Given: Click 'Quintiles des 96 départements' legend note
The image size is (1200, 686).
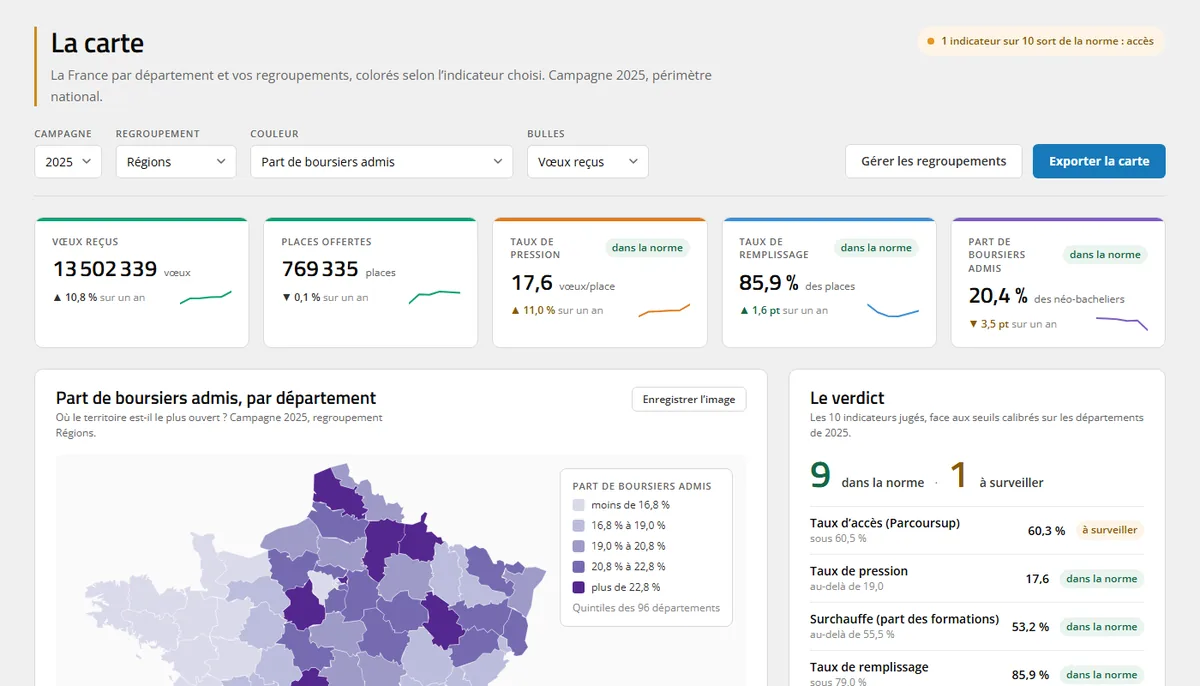Looking at the screenshot, I should click(646, 608).
